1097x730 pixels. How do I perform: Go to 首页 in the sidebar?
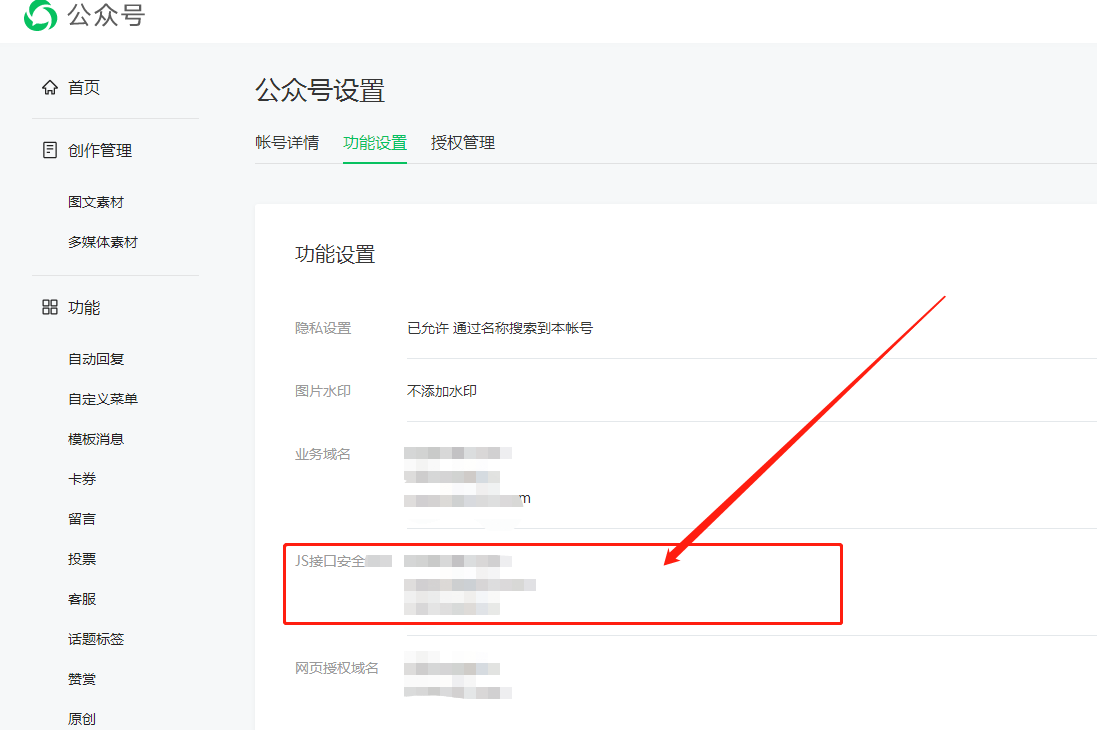click(x=84, y=88)
